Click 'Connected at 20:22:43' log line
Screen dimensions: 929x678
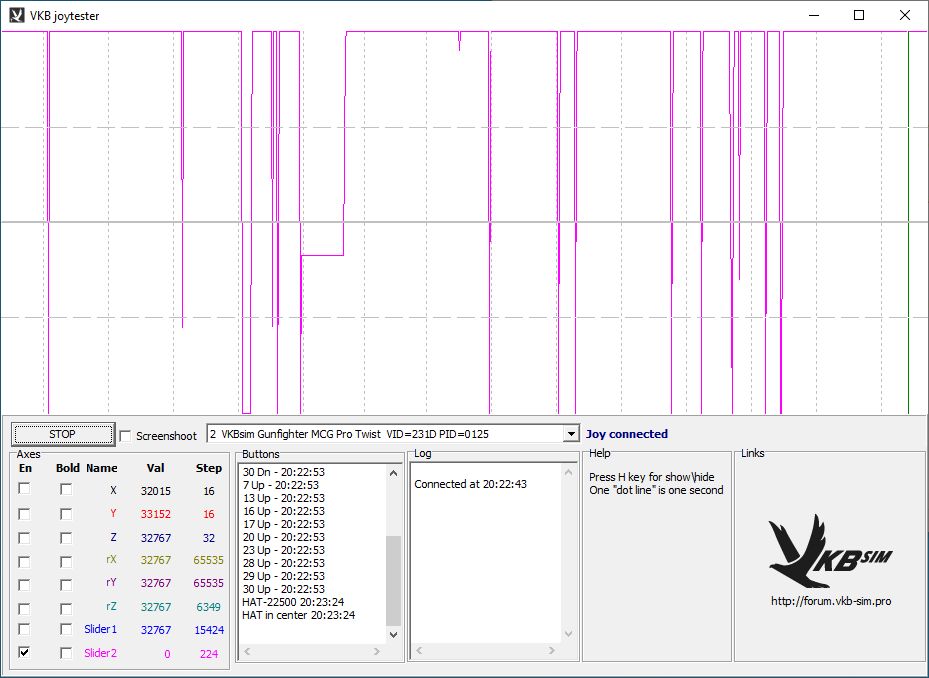pos(470,484)
